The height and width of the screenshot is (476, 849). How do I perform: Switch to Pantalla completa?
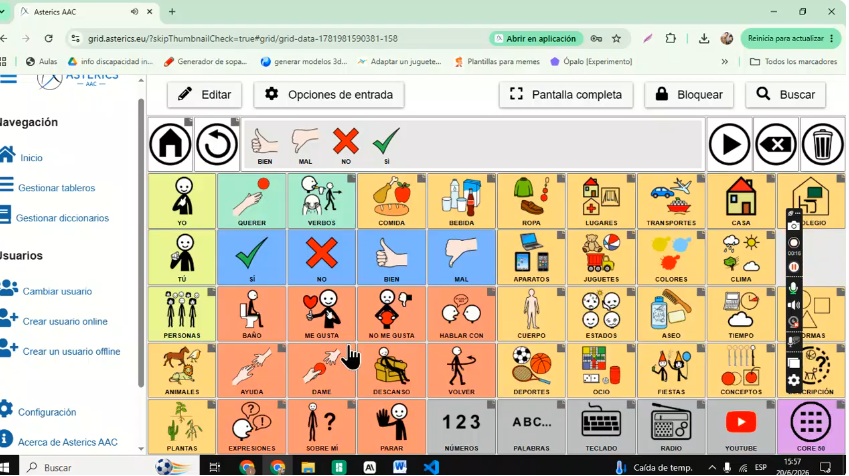[x=566, y=95]
